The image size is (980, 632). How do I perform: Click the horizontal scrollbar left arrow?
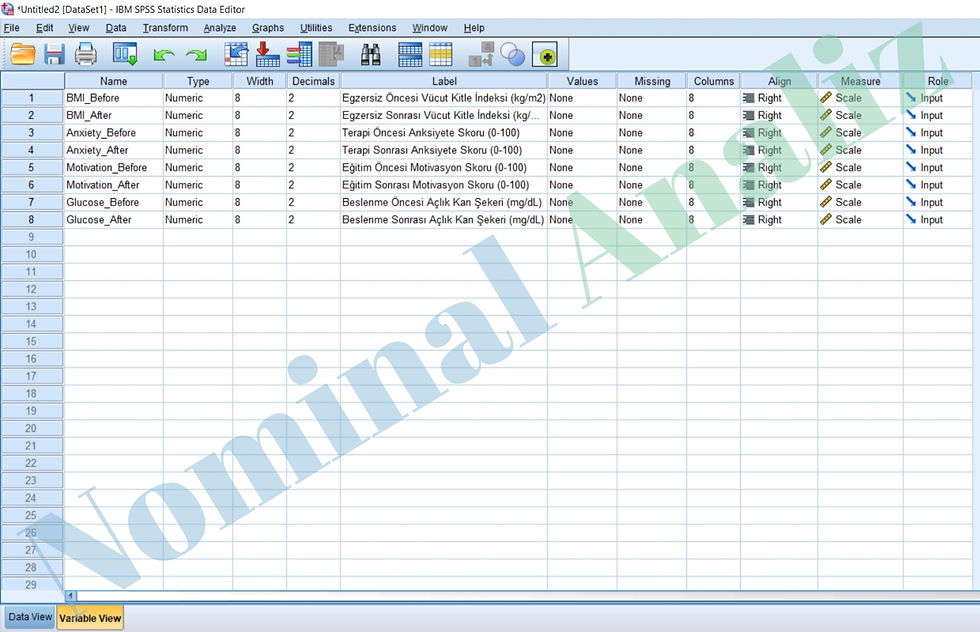(70, 596)
